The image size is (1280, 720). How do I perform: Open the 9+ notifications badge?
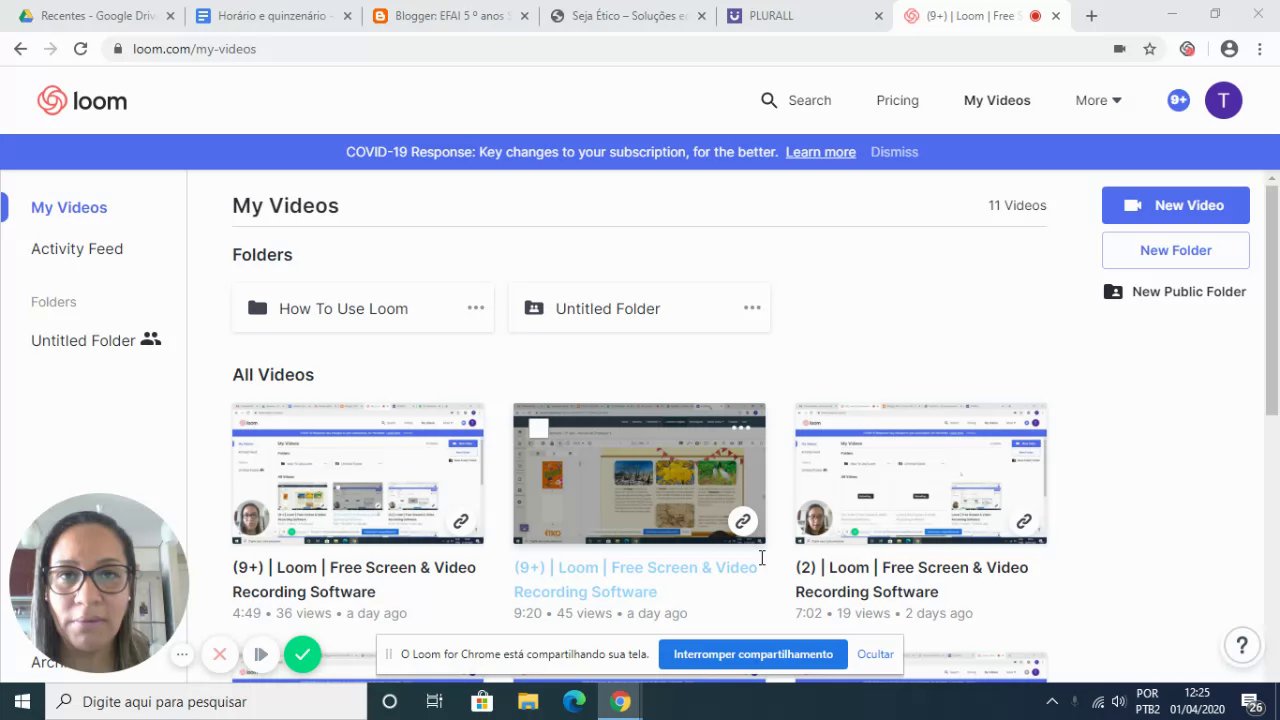(x=1178, y=100)
